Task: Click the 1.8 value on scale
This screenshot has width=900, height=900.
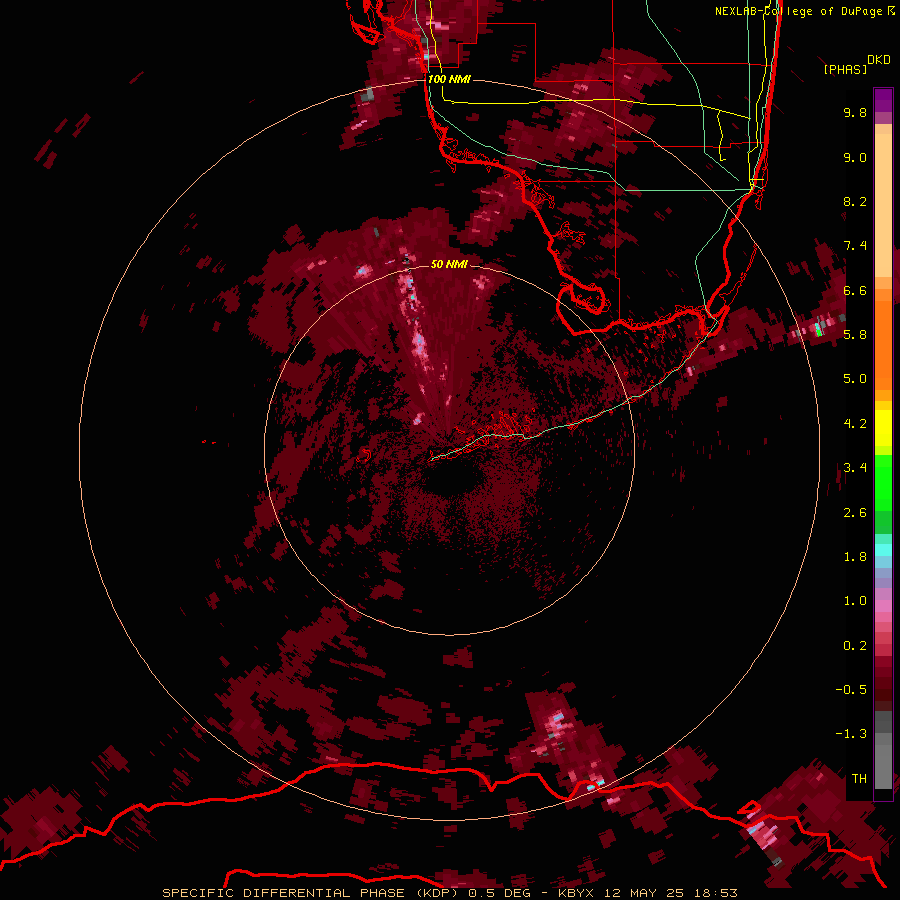Action: pos(855,556)
